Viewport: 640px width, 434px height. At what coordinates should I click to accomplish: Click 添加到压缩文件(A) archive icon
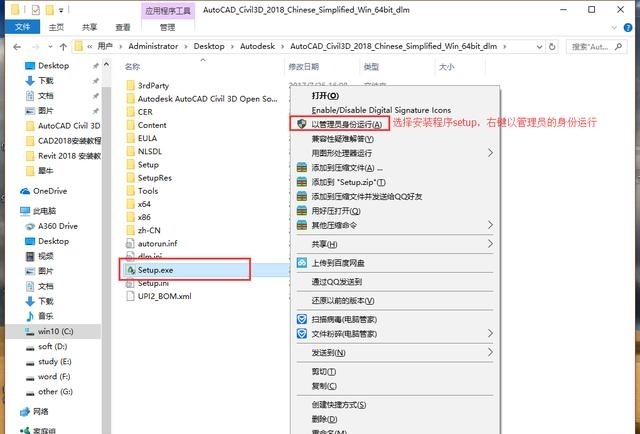(x=302, y=167)
